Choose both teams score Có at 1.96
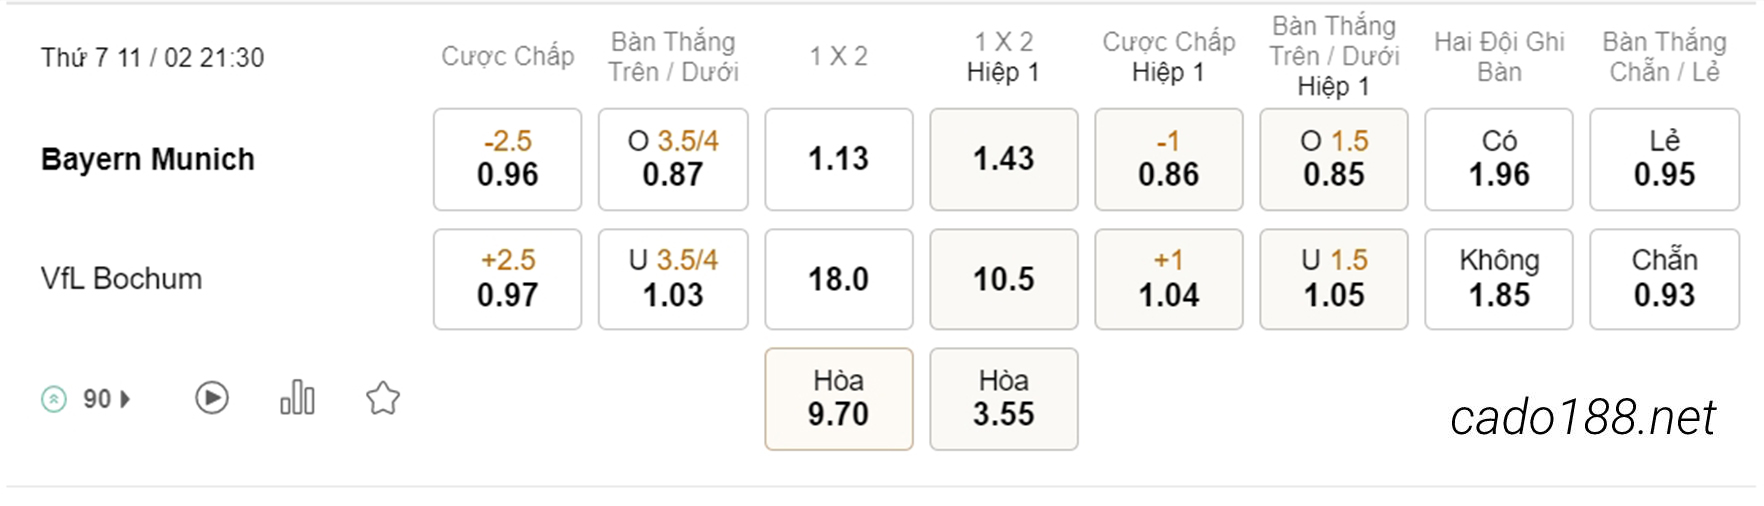Screen dimensions: 1764x506 [1499, 159]
